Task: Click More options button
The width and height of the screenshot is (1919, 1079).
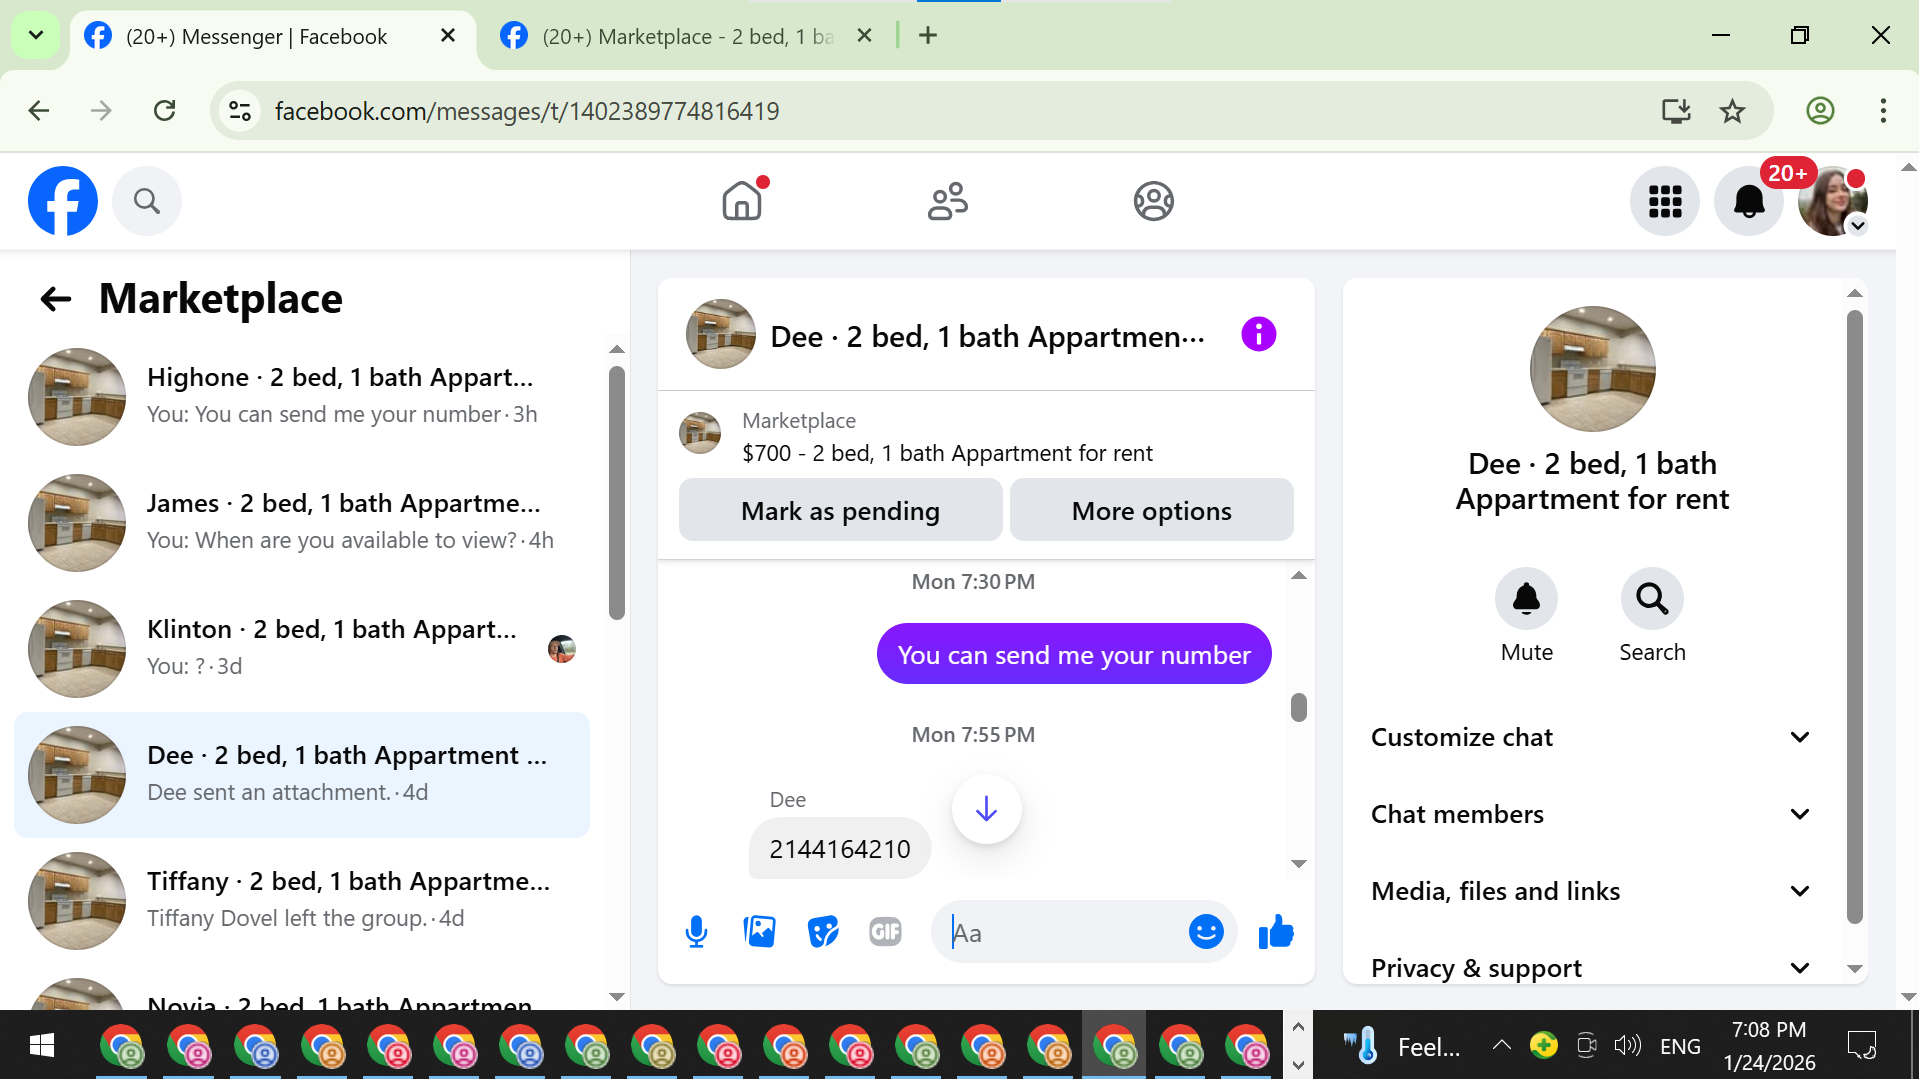Action: click(1151, 510)
